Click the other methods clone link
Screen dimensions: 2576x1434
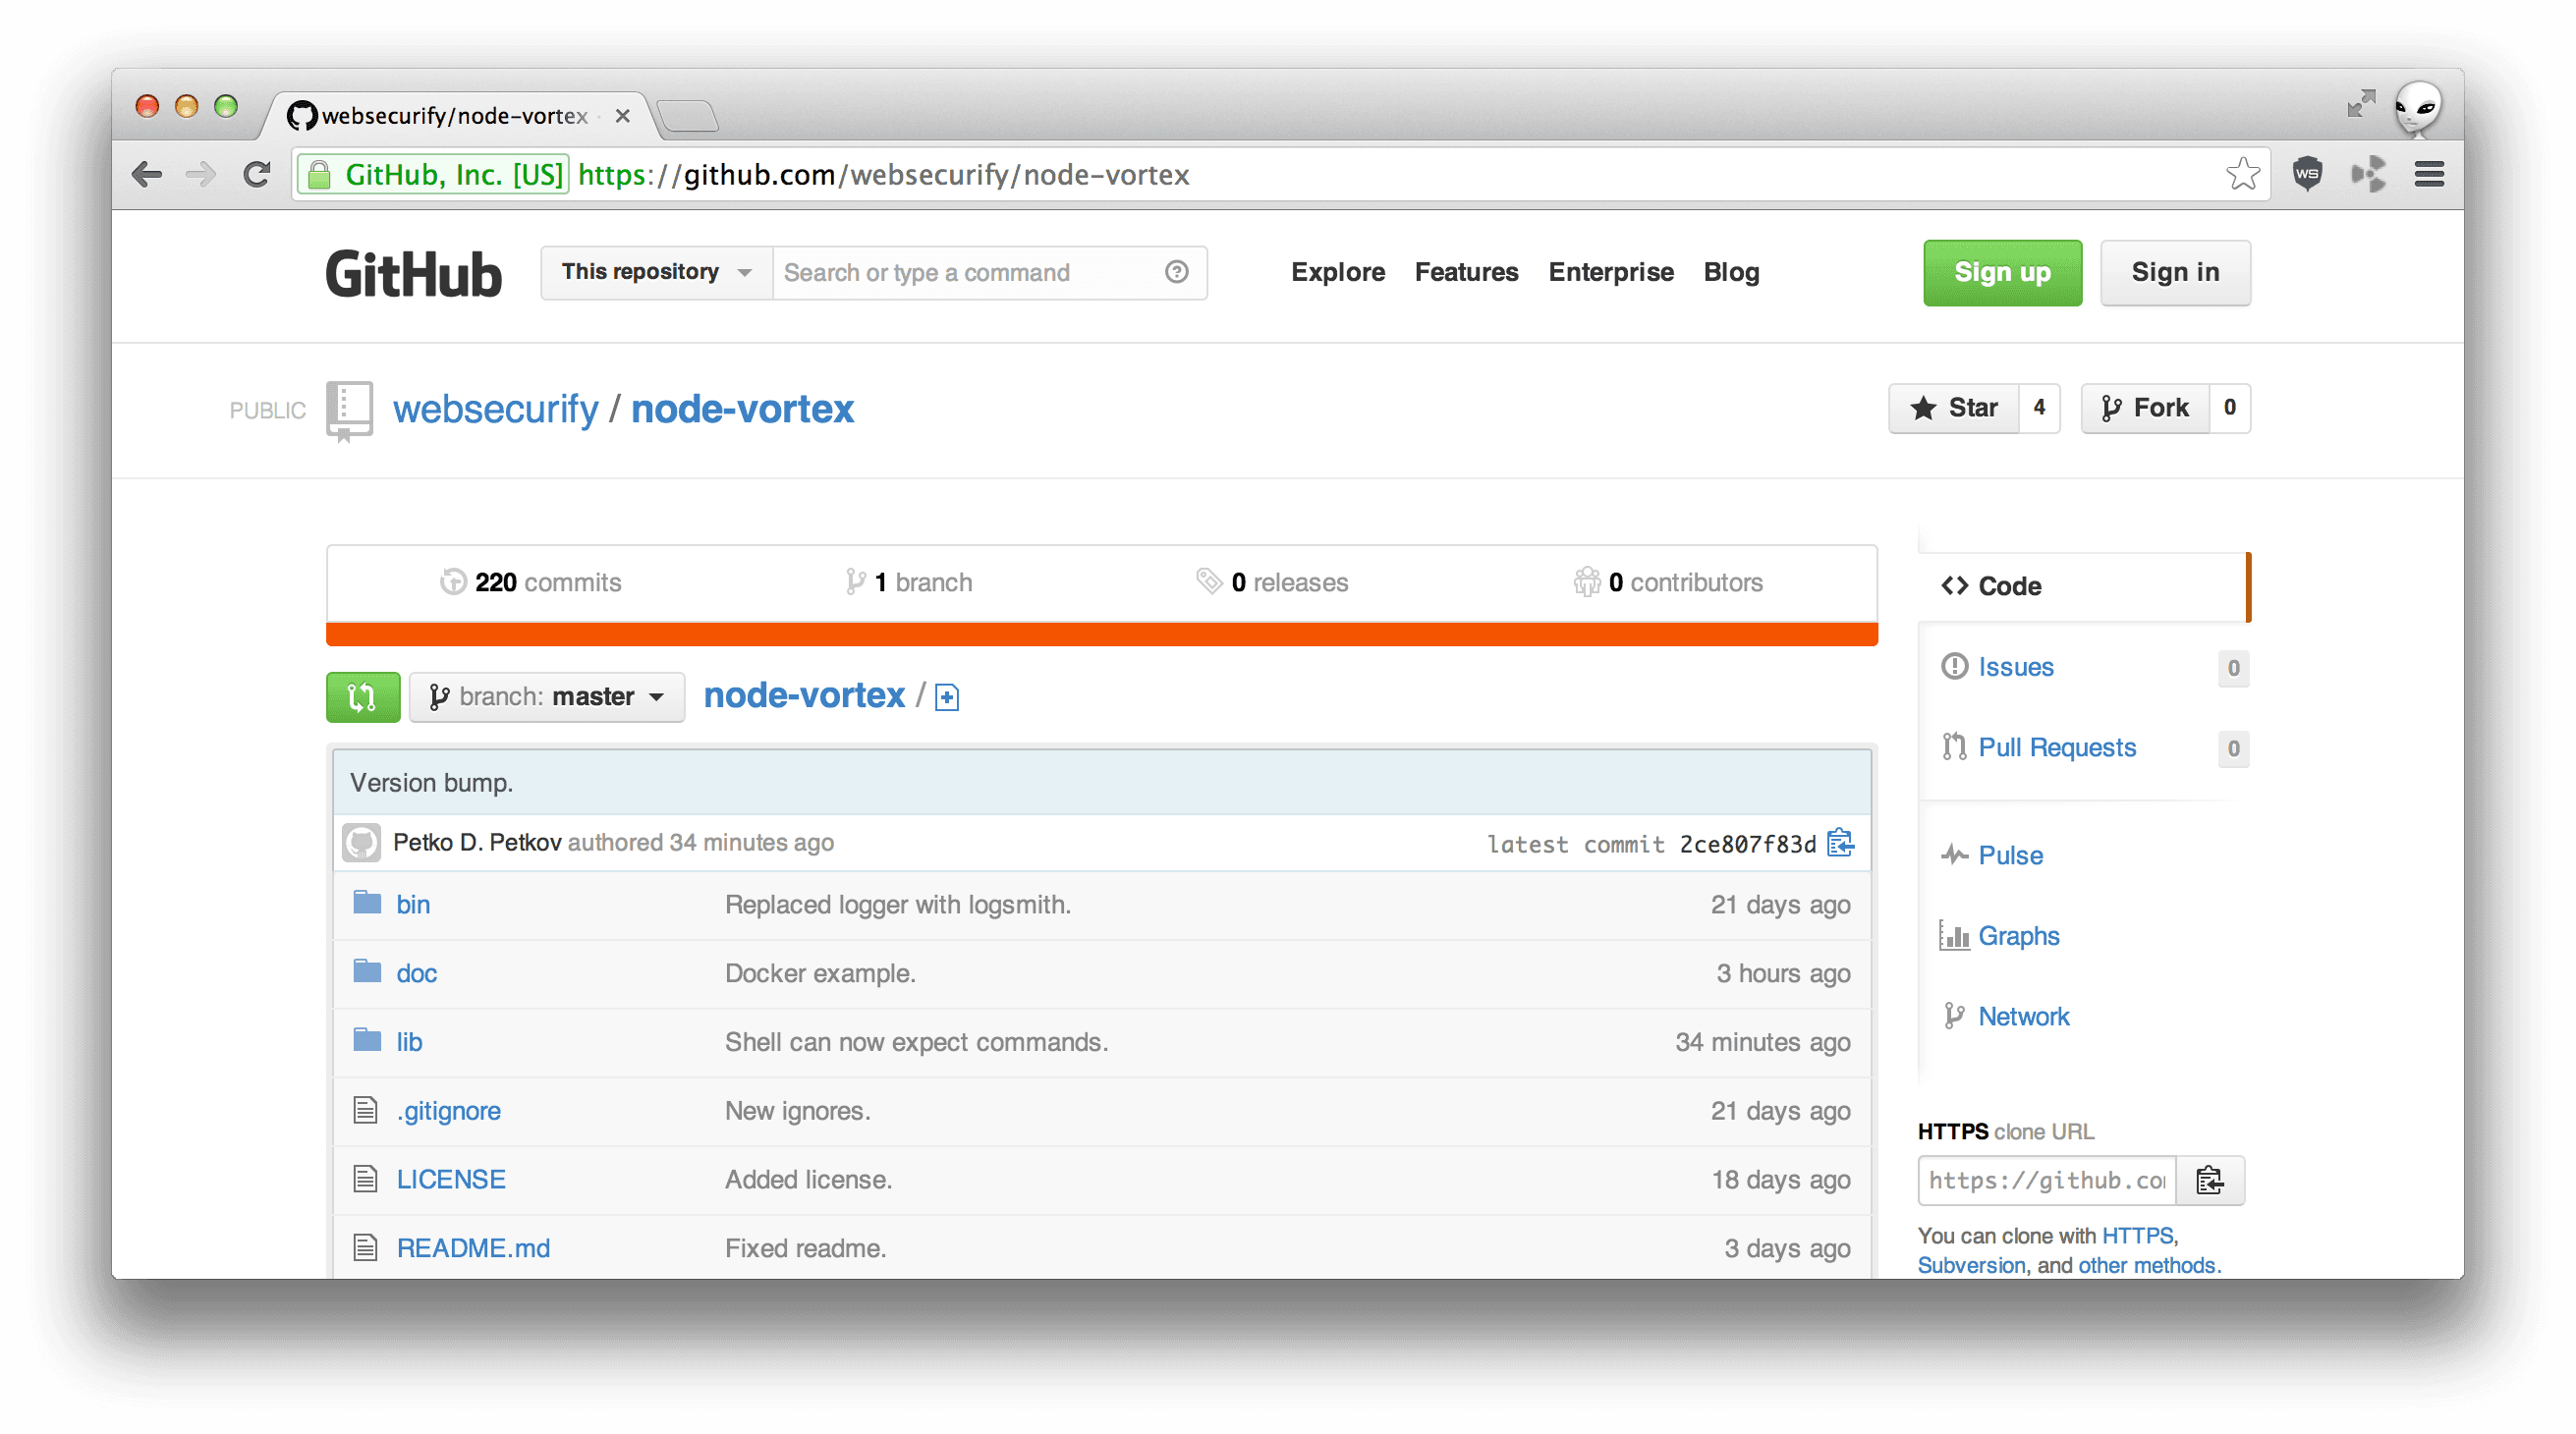[x=2147, y=1265]
